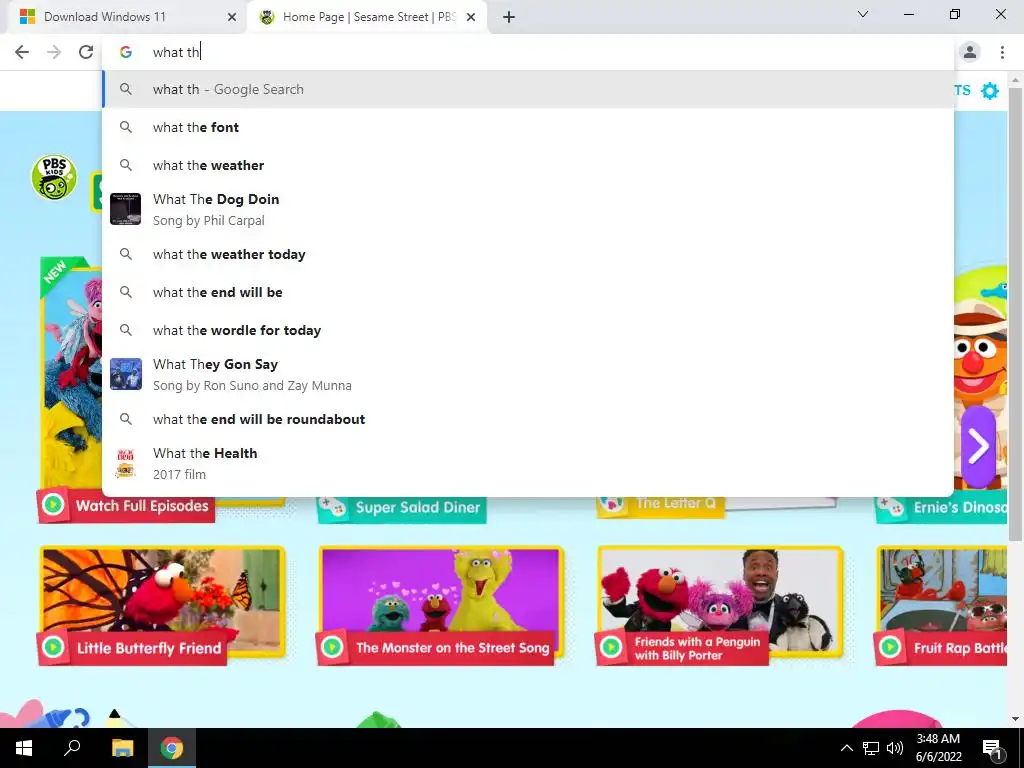The height and width of the screenshot is (768, 1024).
Task: Play The Monster on the Street Song
Action: (x=441, y=605)
